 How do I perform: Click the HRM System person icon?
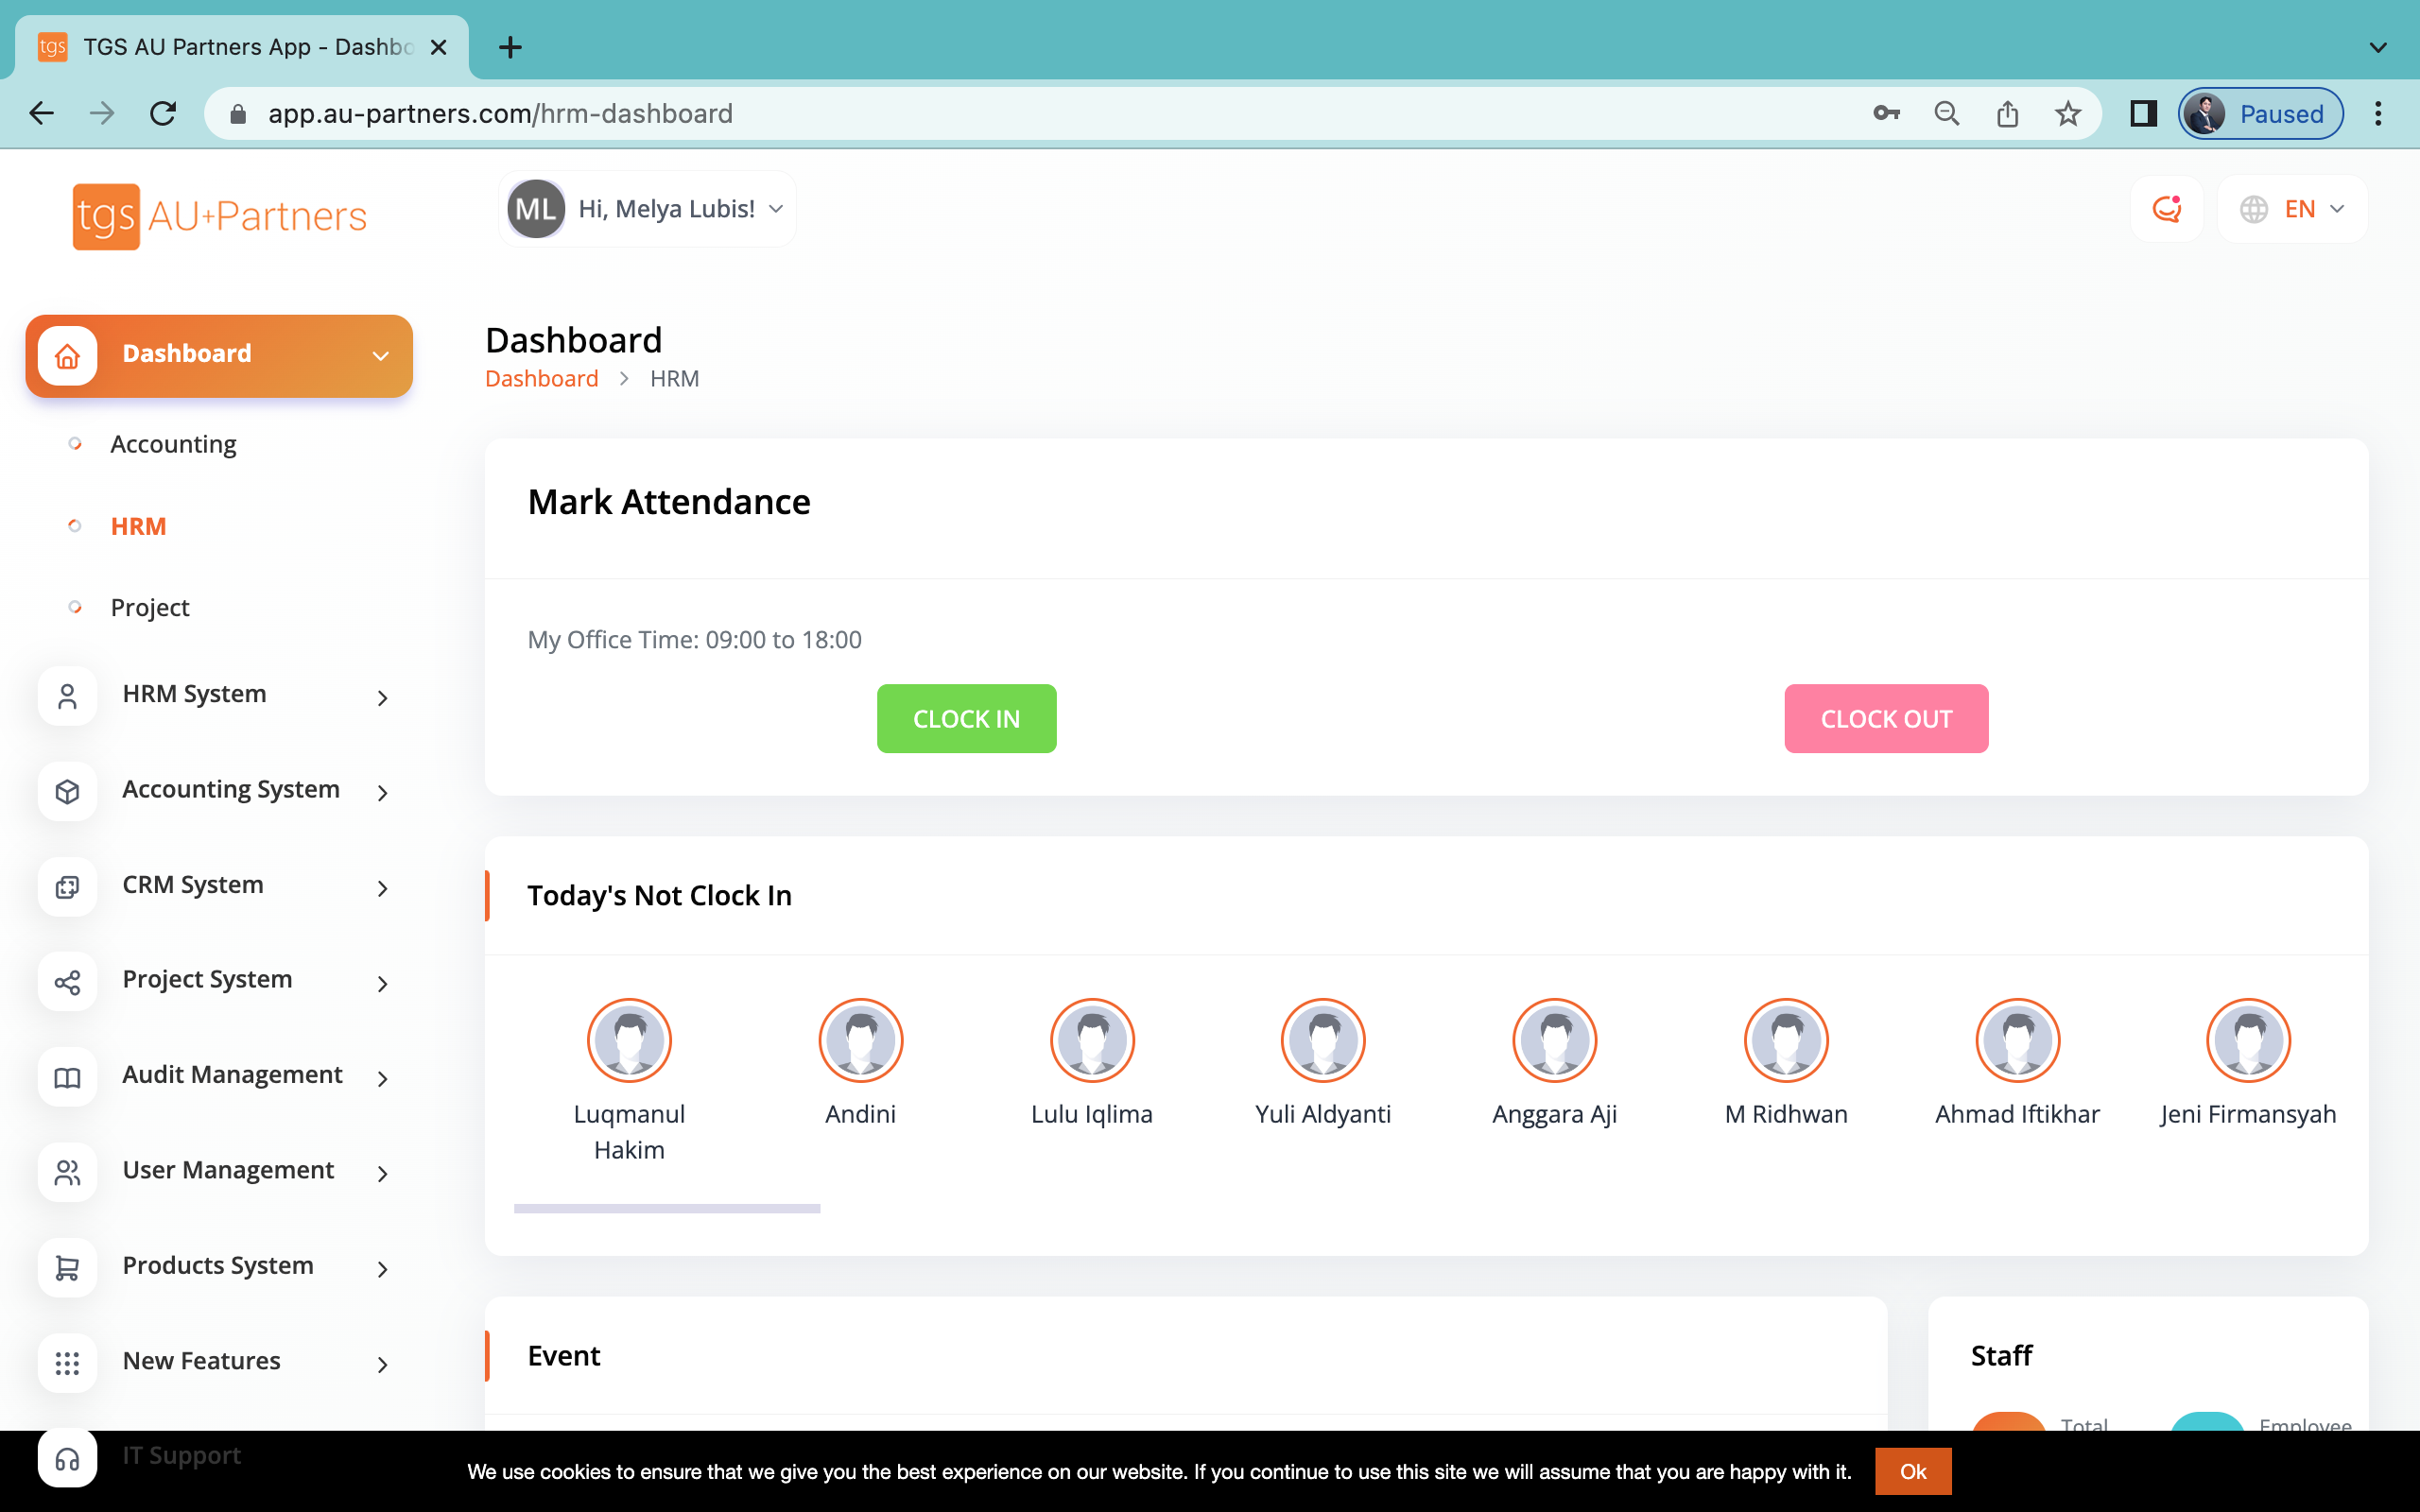click(67, 696)
